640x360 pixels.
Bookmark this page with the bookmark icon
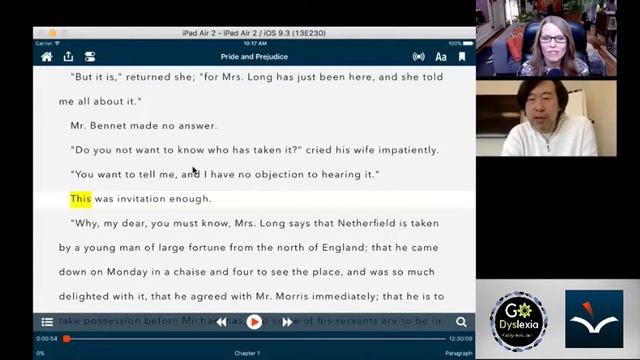(x=462, y=57)
